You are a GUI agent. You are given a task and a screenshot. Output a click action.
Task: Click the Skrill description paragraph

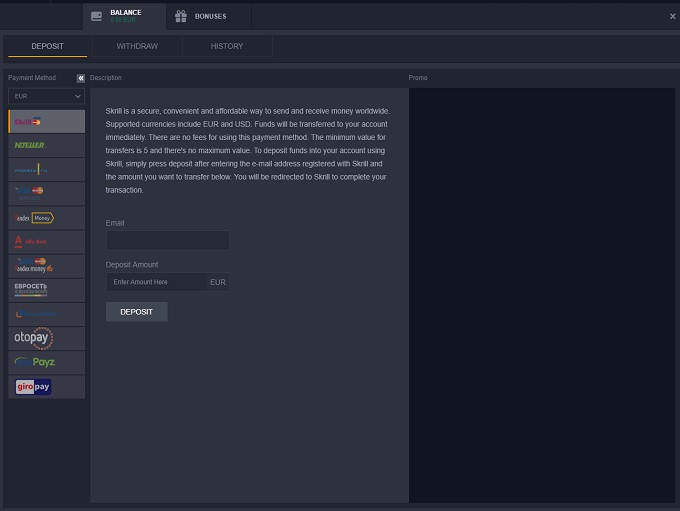[x=248, y=151]
